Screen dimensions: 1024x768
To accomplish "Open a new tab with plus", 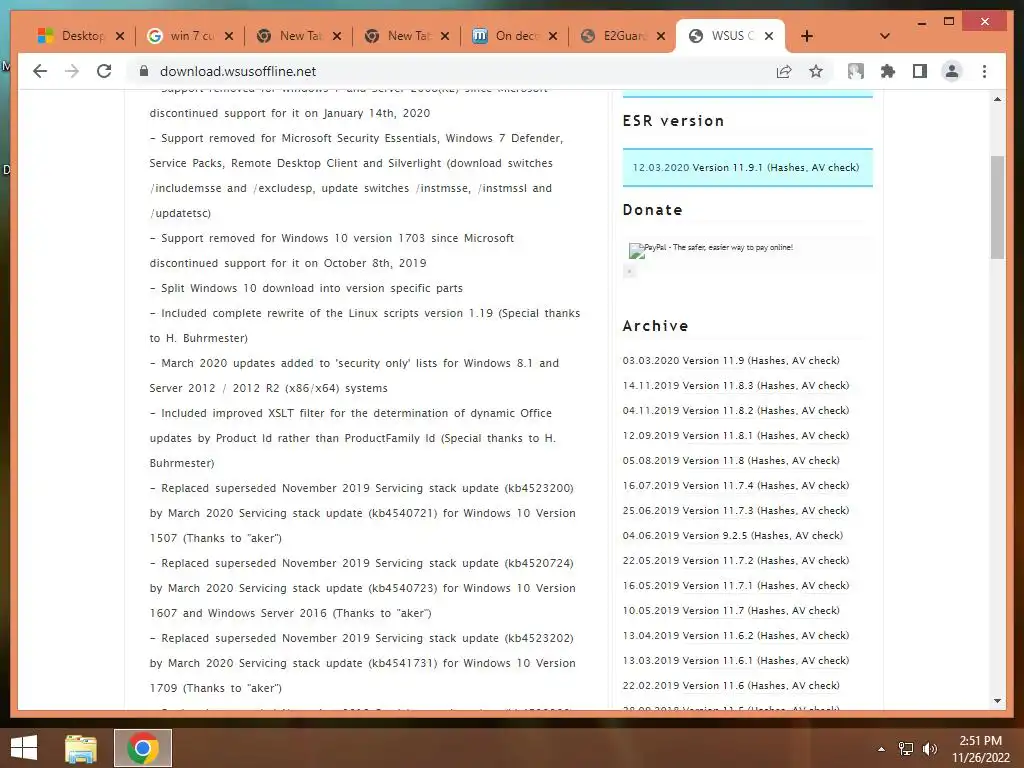I will 807,36.
